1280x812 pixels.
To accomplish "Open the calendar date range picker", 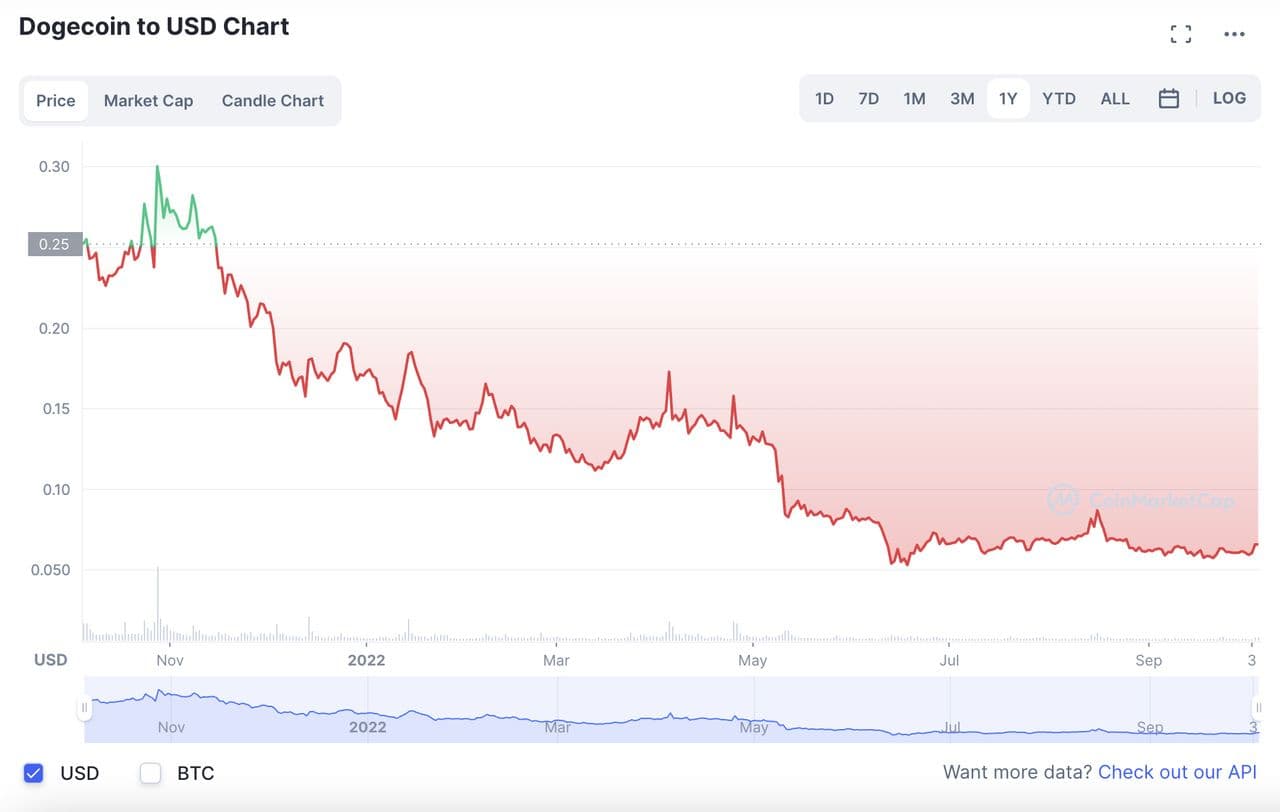I will (1168, 99).
